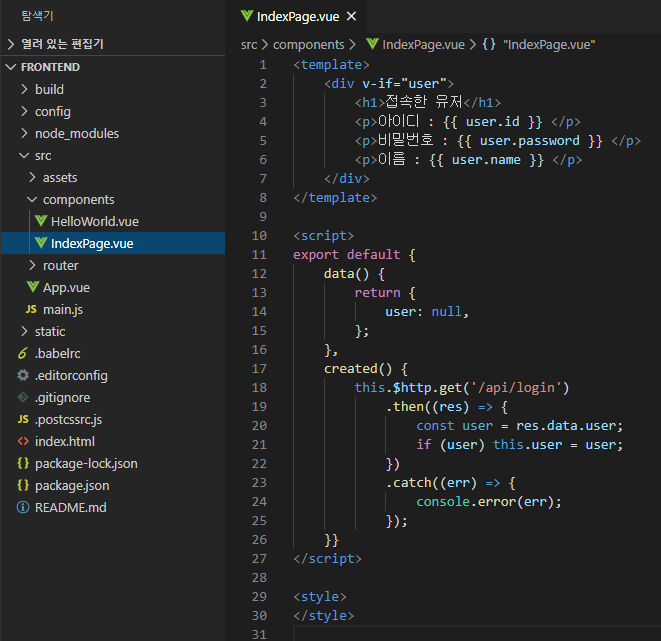This screenshot has width=661, height=641.
Task: Click the HTML icon beside index.html
Action: pyautogui.click(x=23, y=441)
